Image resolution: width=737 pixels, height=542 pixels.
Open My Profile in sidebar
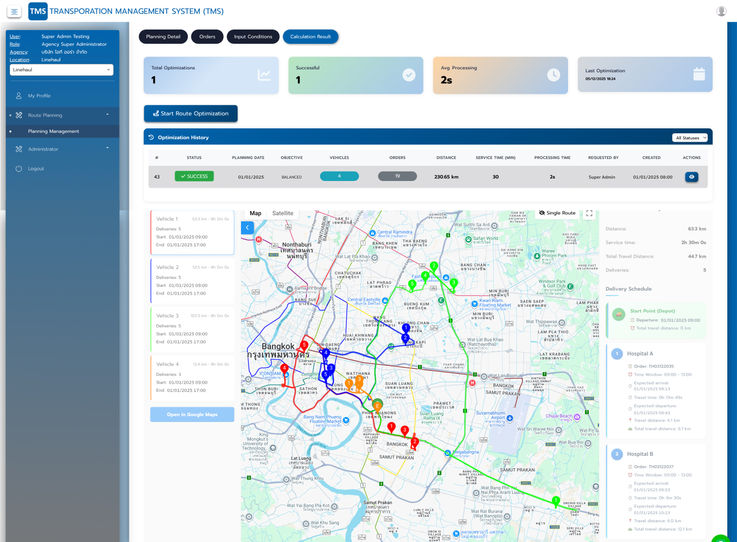pos(62,95)
